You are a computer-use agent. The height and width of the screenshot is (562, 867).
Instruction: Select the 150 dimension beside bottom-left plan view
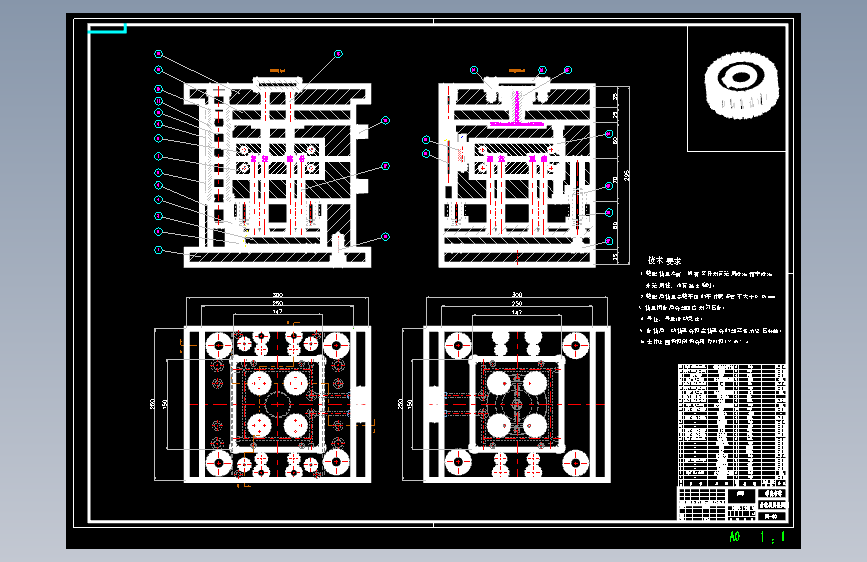click(x=165, y=404)
